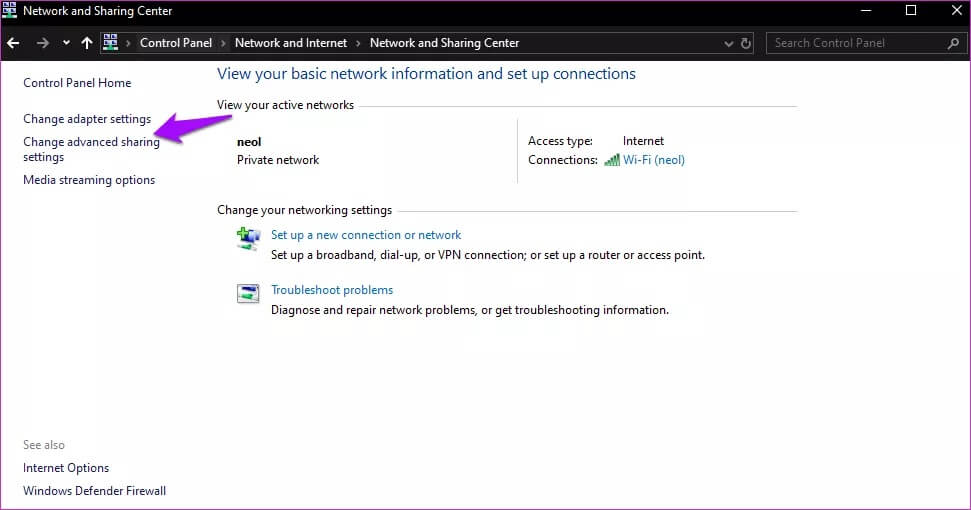
Task: Open Change advanced sharing settings
Action: pos(91,149)
